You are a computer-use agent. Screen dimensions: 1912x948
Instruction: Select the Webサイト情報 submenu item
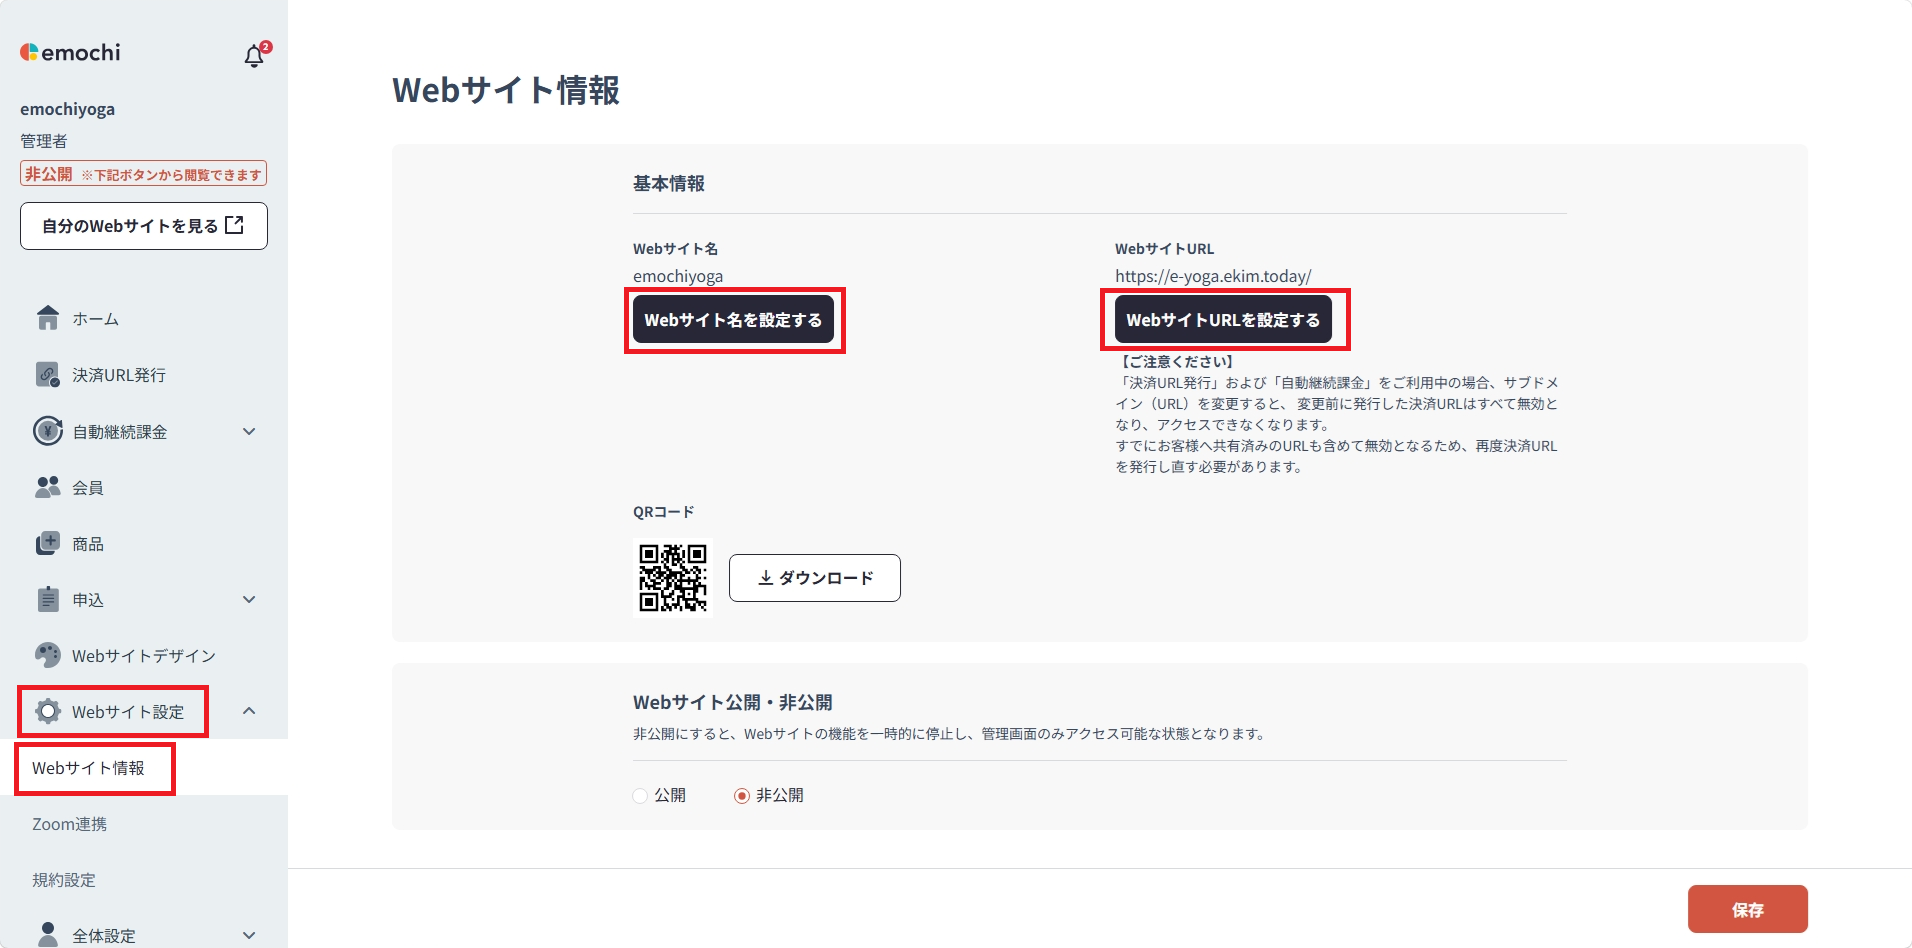[144, 767]
